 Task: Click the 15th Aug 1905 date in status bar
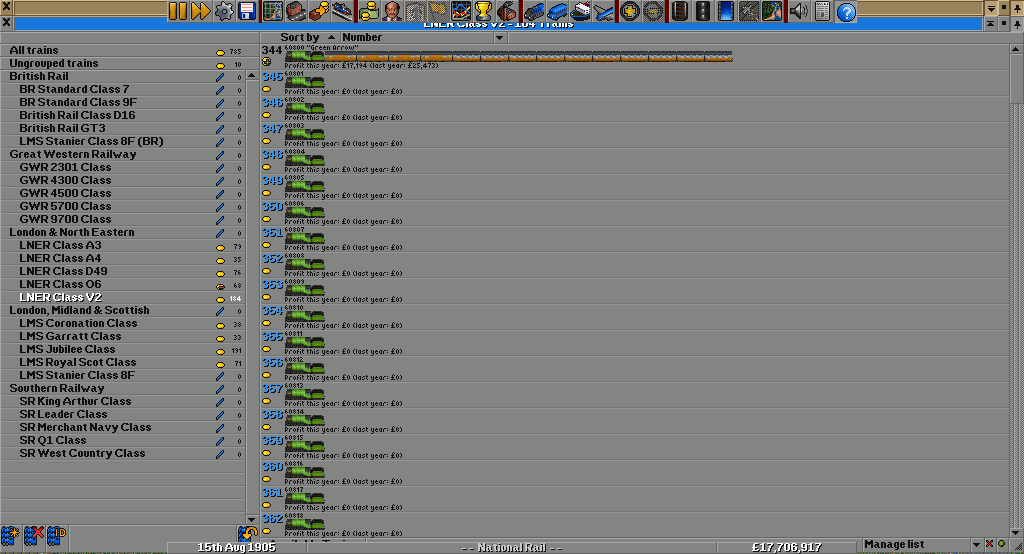pos(236,547)
